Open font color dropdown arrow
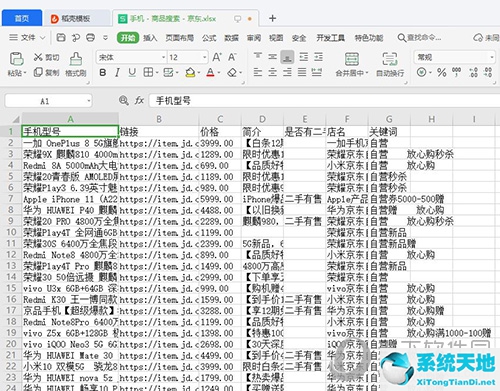 click(x=219, y=73)
